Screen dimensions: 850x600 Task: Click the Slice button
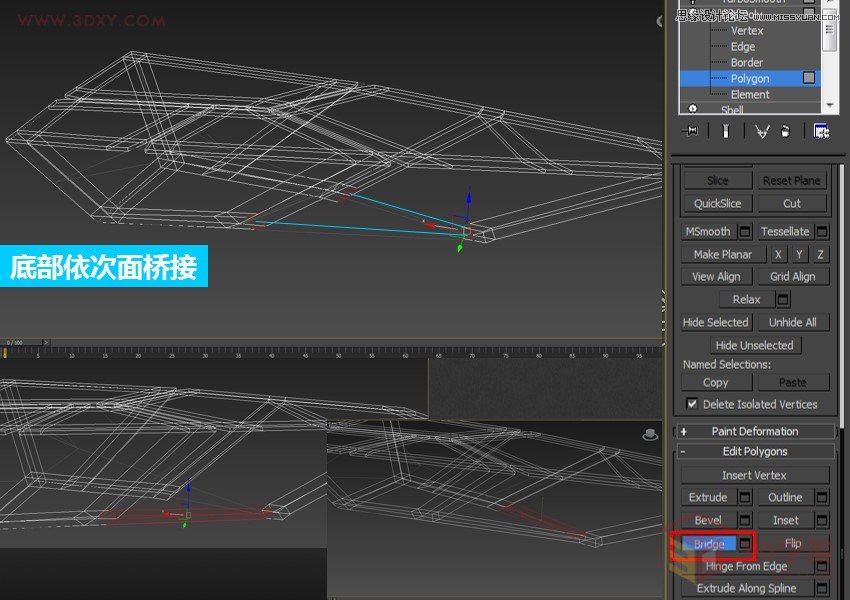pos(717,180)
